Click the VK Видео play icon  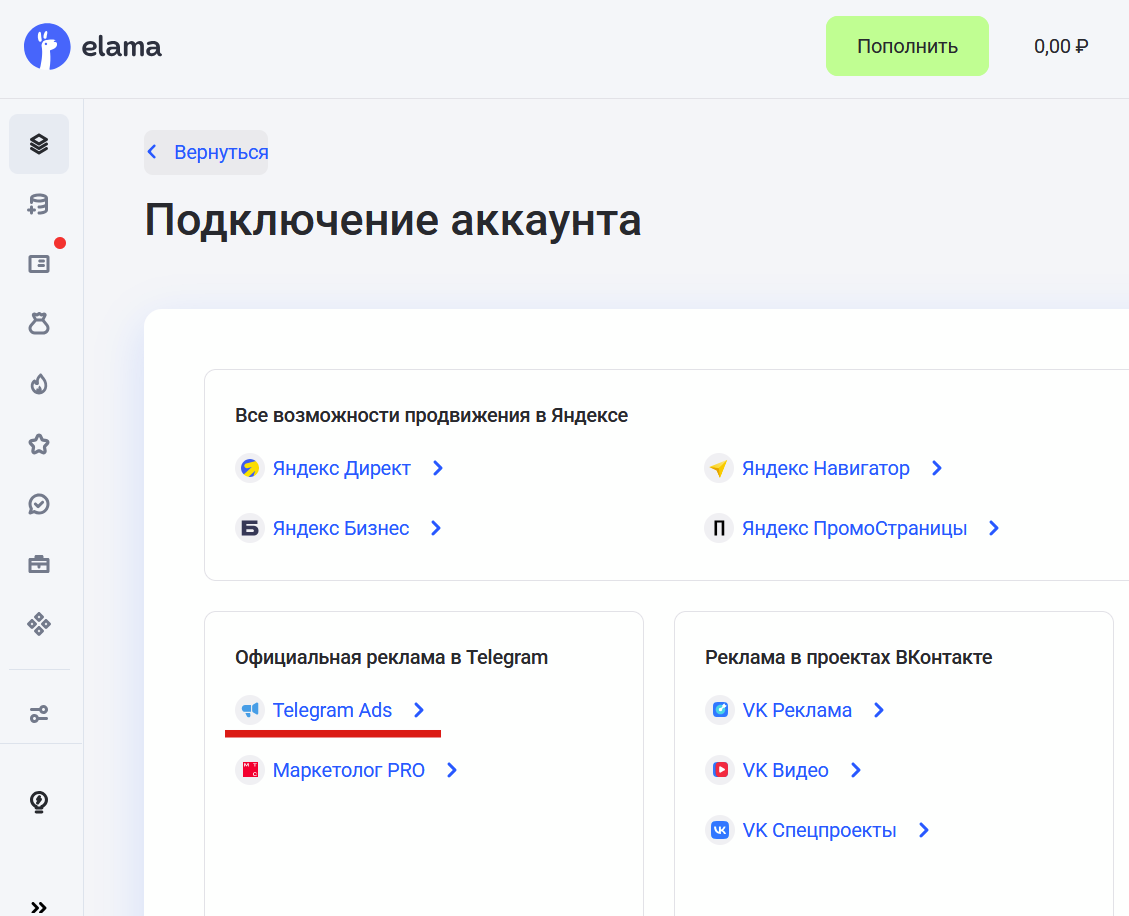(719, 770)
